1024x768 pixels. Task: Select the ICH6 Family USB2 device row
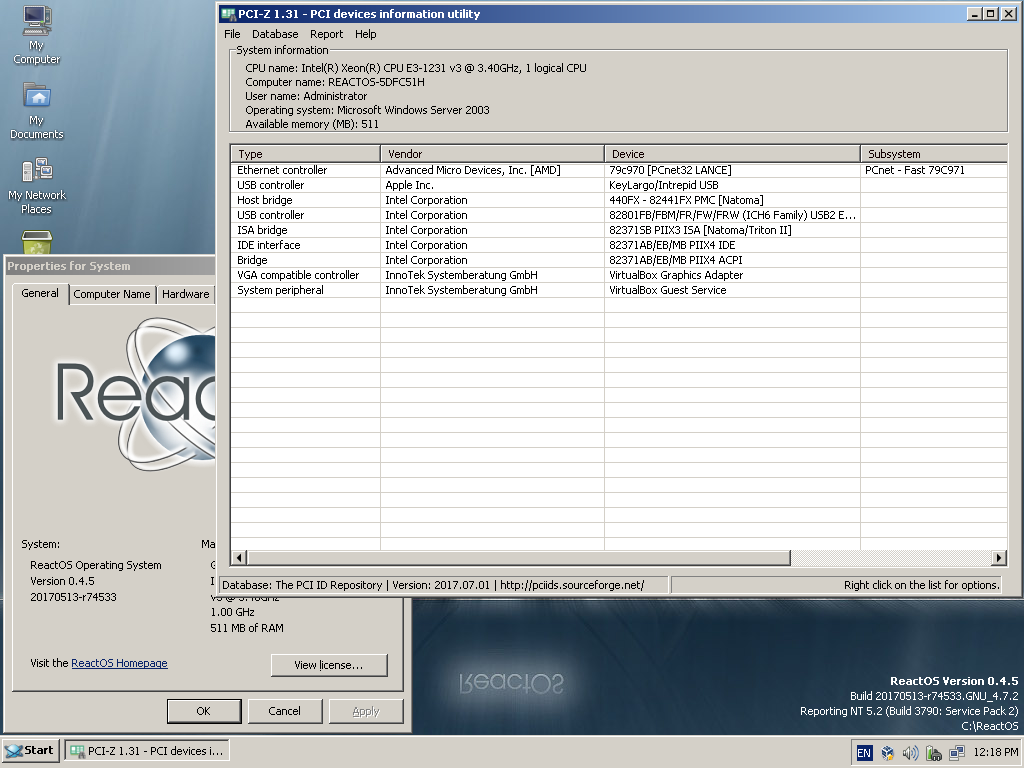pos(618,215)
